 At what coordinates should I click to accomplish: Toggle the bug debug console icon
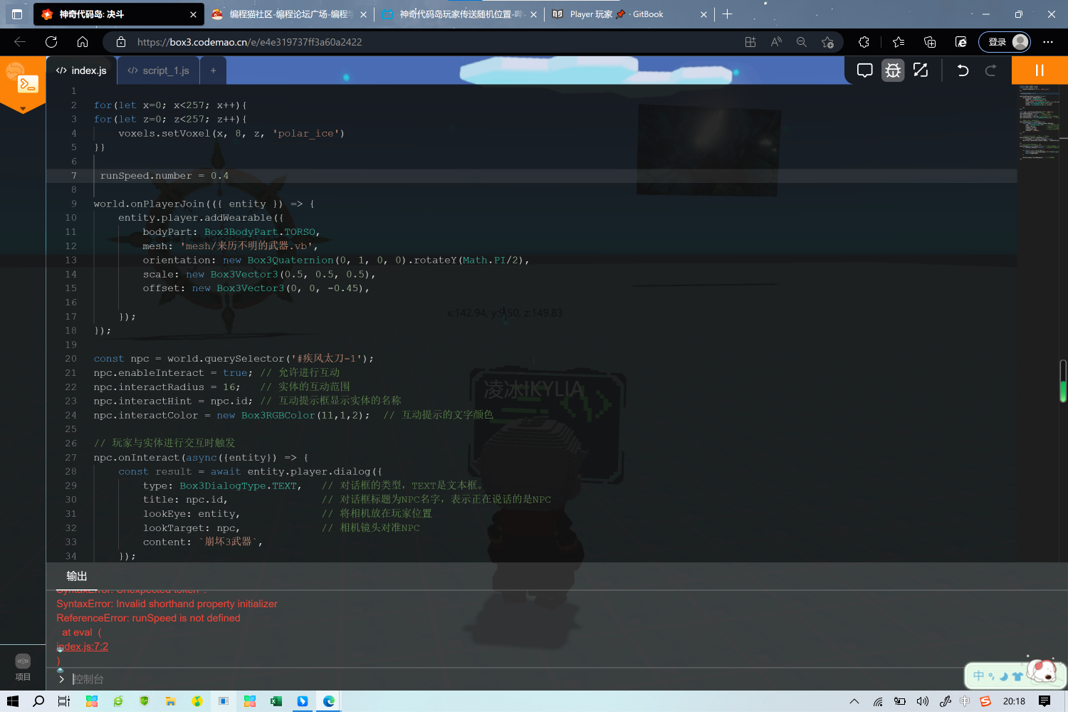[x=892, y=70]
